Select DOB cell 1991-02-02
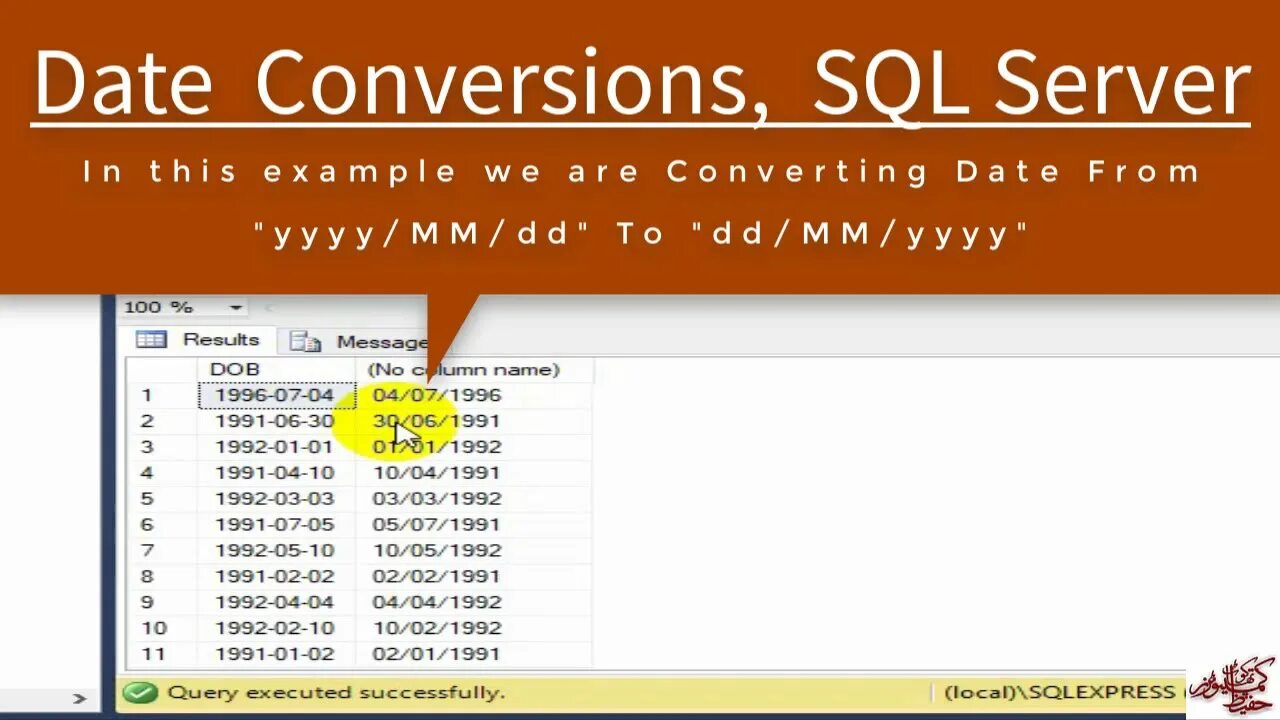The width and height of the screenshot is (1280, 720). [x=276, y=577]
